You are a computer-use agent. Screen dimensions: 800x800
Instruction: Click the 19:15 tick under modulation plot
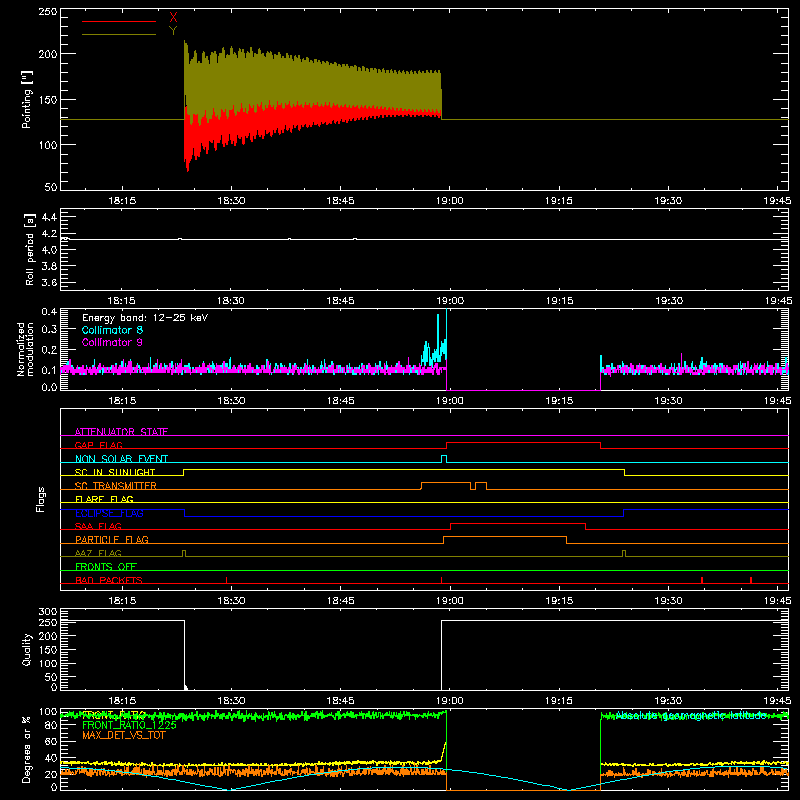point(559,401)
